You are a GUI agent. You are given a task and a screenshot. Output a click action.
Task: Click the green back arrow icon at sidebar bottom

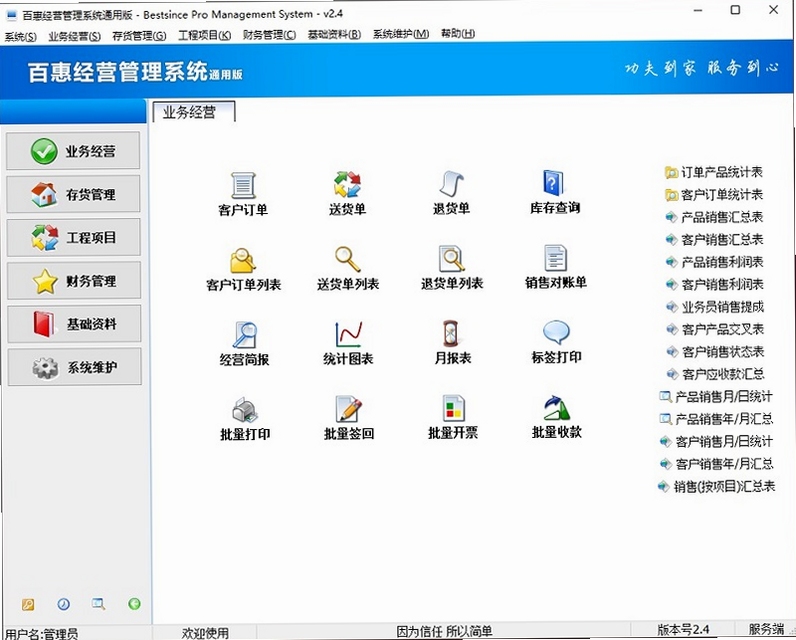(x=135, y=603)
